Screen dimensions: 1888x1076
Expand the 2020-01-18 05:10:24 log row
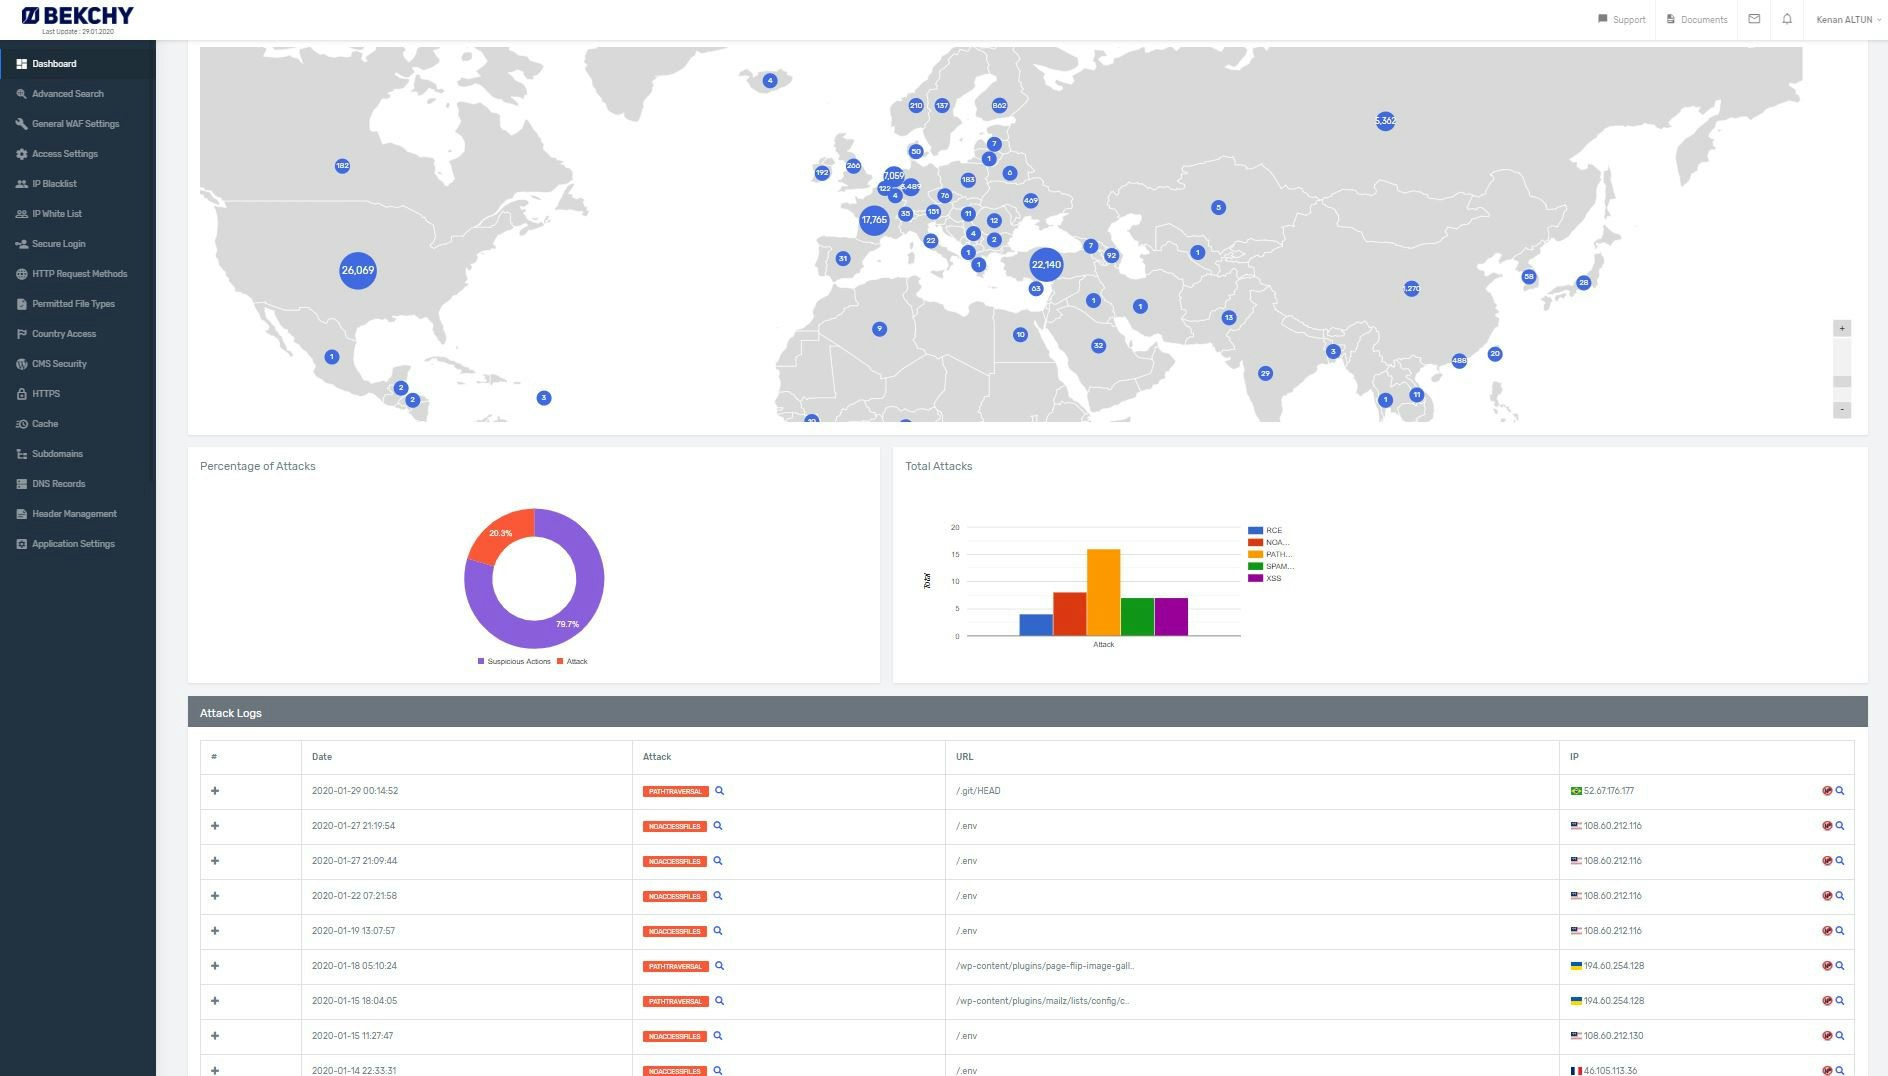click(215, 966)
